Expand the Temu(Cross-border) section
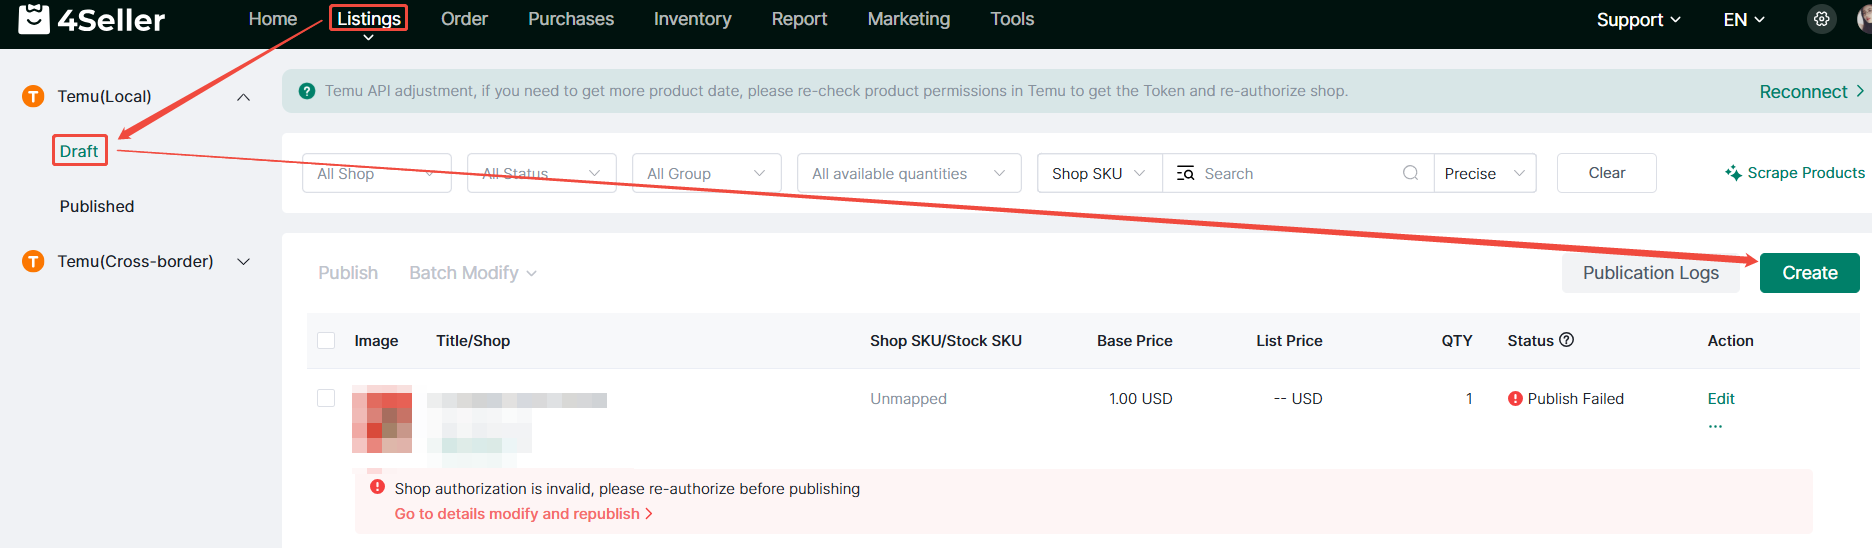This screenshot has width=1872, height=548. click(x=243, y=262)
